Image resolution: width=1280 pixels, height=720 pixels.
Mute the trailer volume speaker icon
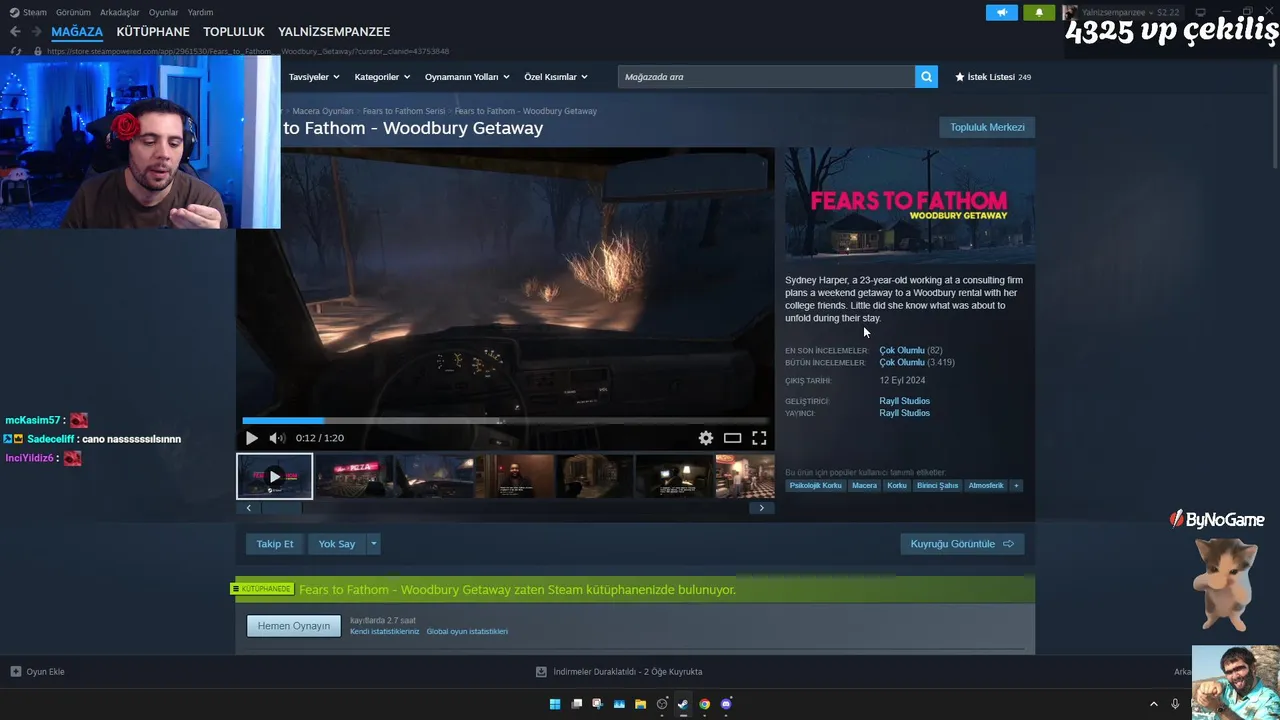tap(277, 438)
